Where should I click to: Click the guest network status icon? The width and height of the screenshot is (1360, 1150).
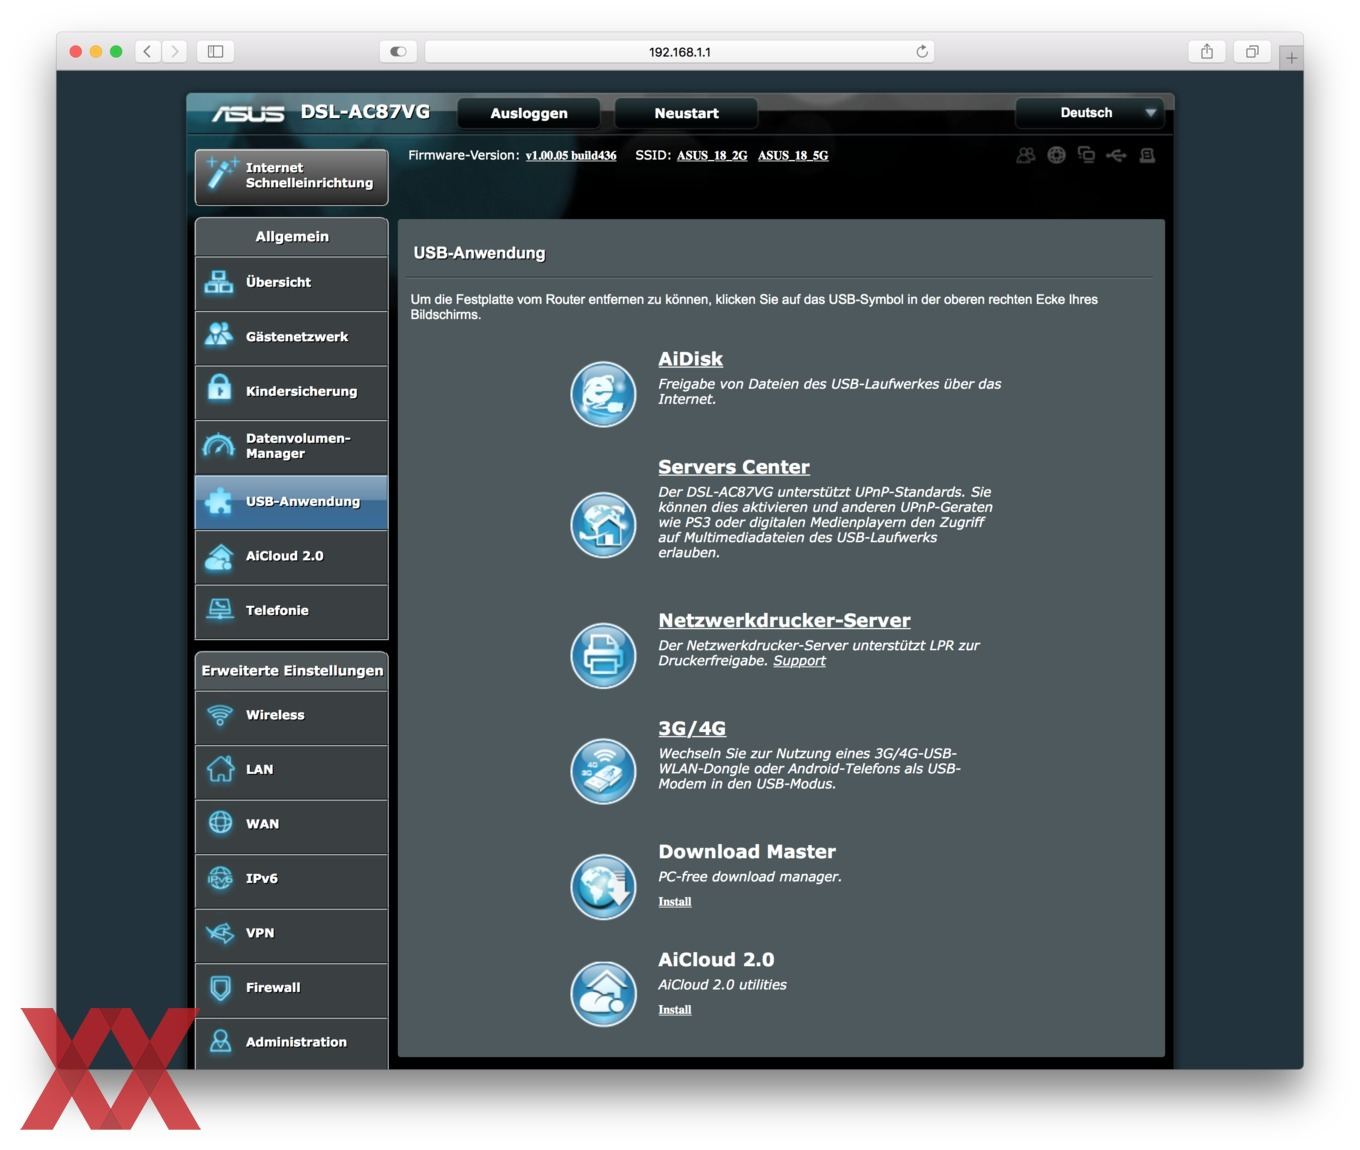pos(1026,155)
